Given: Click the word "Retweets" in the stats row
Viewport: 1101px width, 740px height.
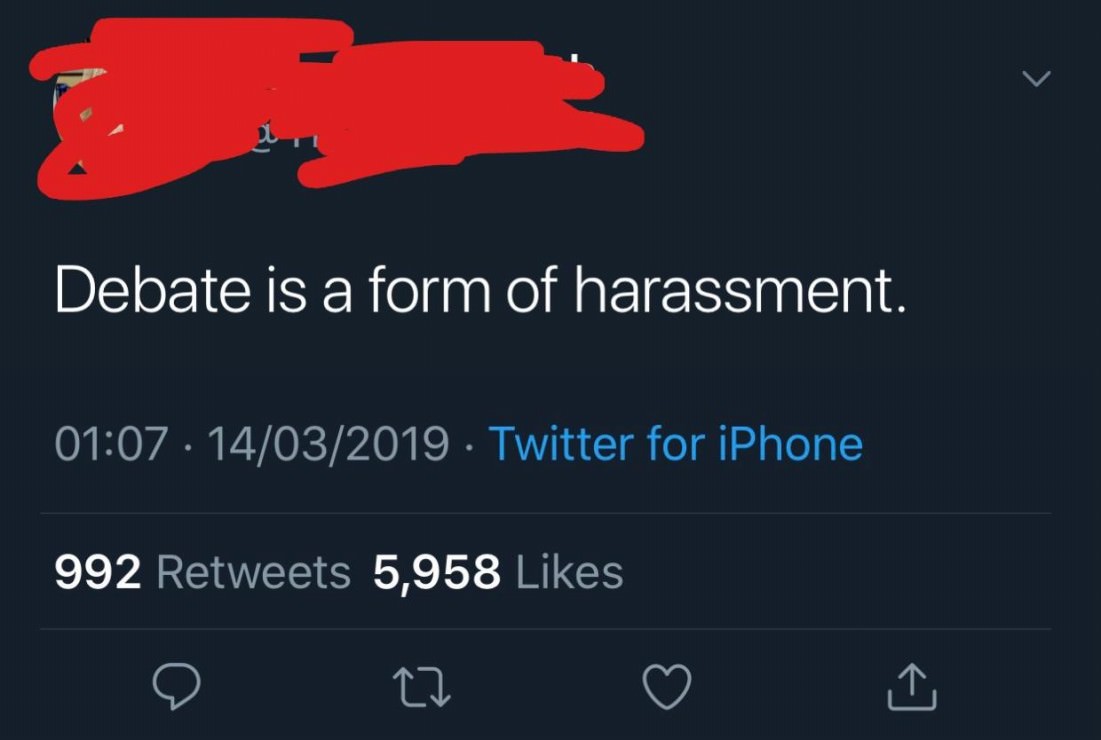Looking at the screenshot, I should pos(254,573).
